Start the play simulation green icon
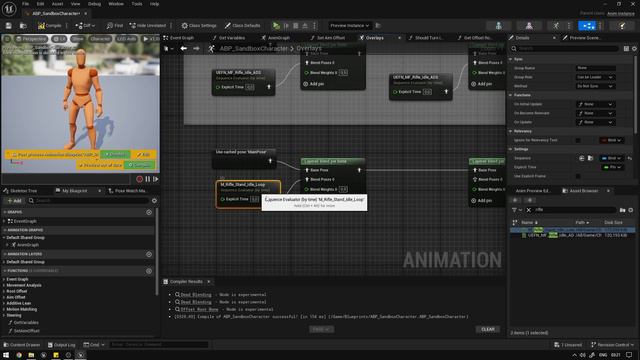Image resolution: width=640 pixels, height=360 pixels. (x=276, y=25)
